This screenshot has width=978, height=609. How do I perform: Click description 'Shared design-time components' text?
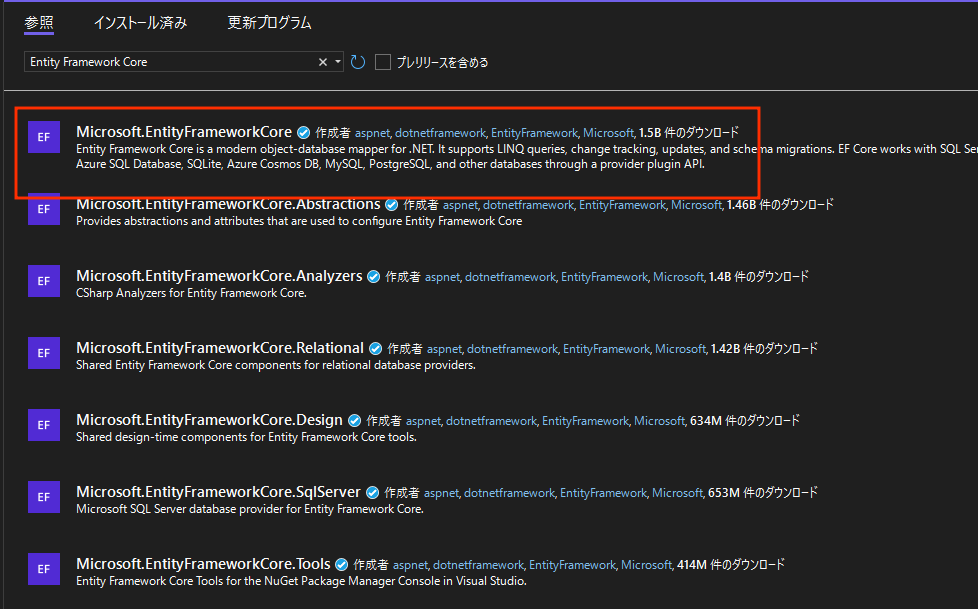pyautogui.click(x=246, y=437)
